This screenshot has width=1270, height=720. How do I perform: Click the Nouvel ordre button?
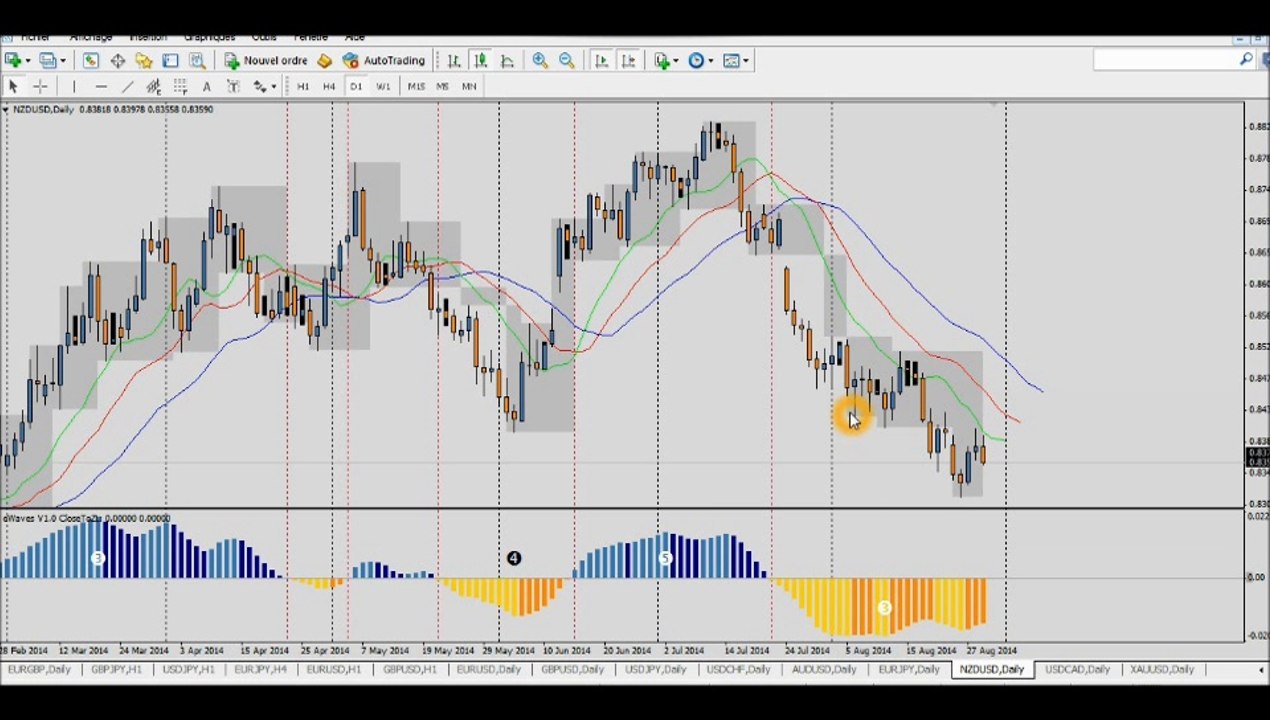266,61
